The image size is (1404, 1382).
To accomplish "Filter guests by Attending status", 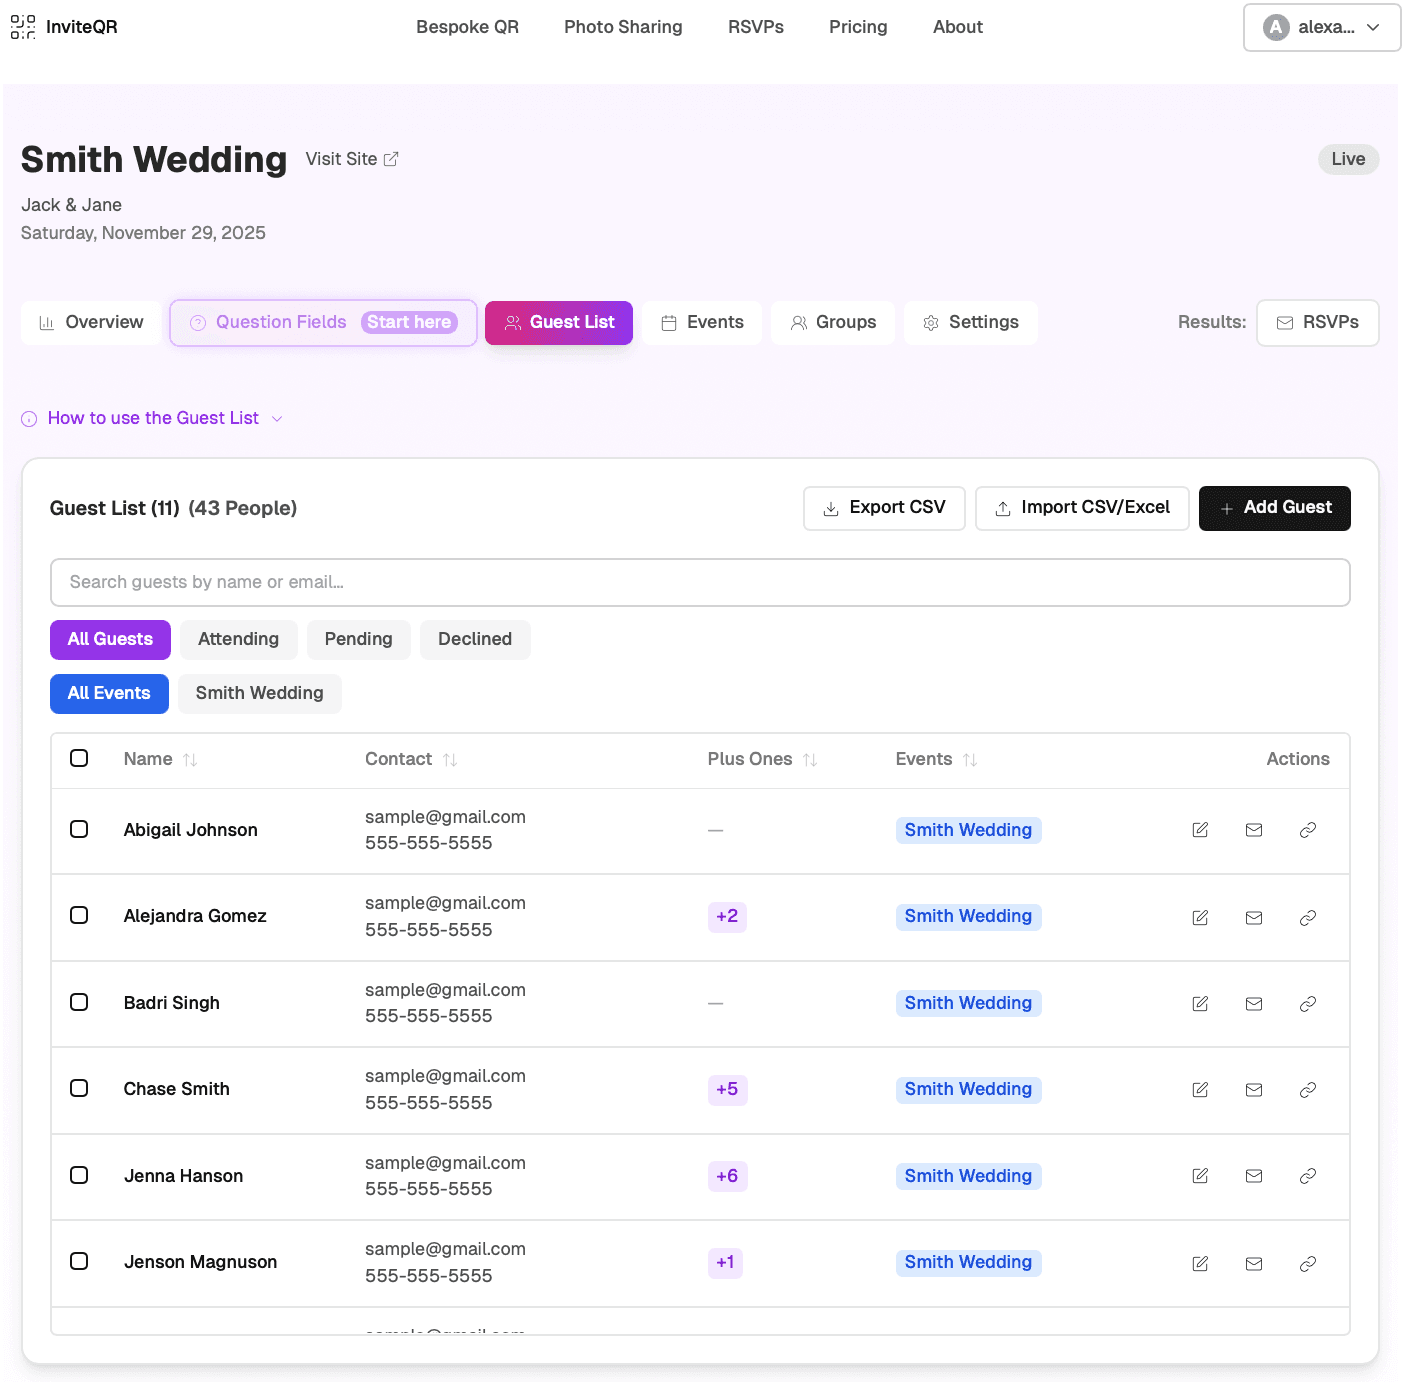I will [238, 639].
